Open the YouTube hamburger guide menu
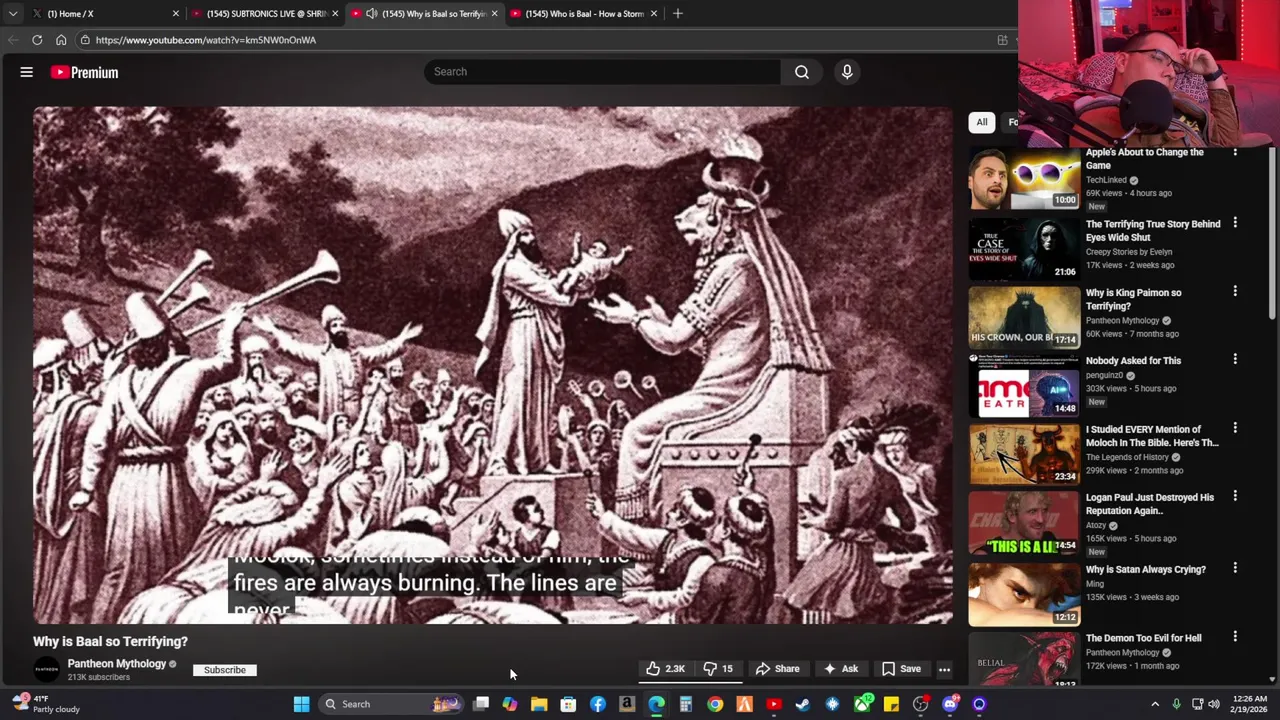This screenshot has height=720, width=1280. click(x=27, y=72)
